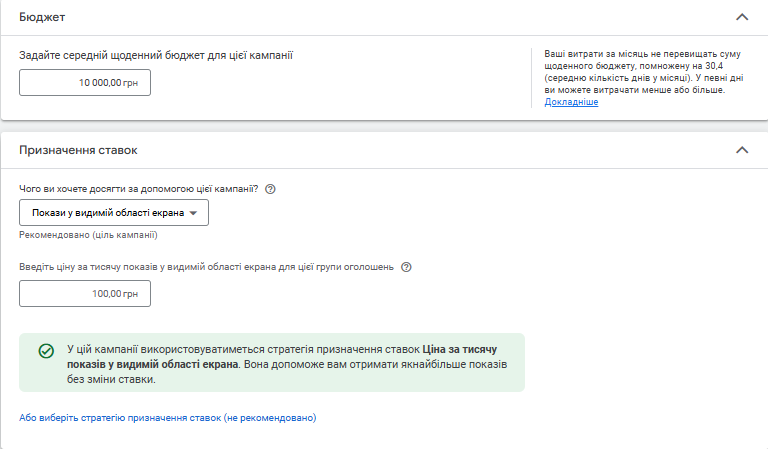Screen dimensions: 768x449
Task: Click the Призначення ставок section heading
Action: coord(78,150)
